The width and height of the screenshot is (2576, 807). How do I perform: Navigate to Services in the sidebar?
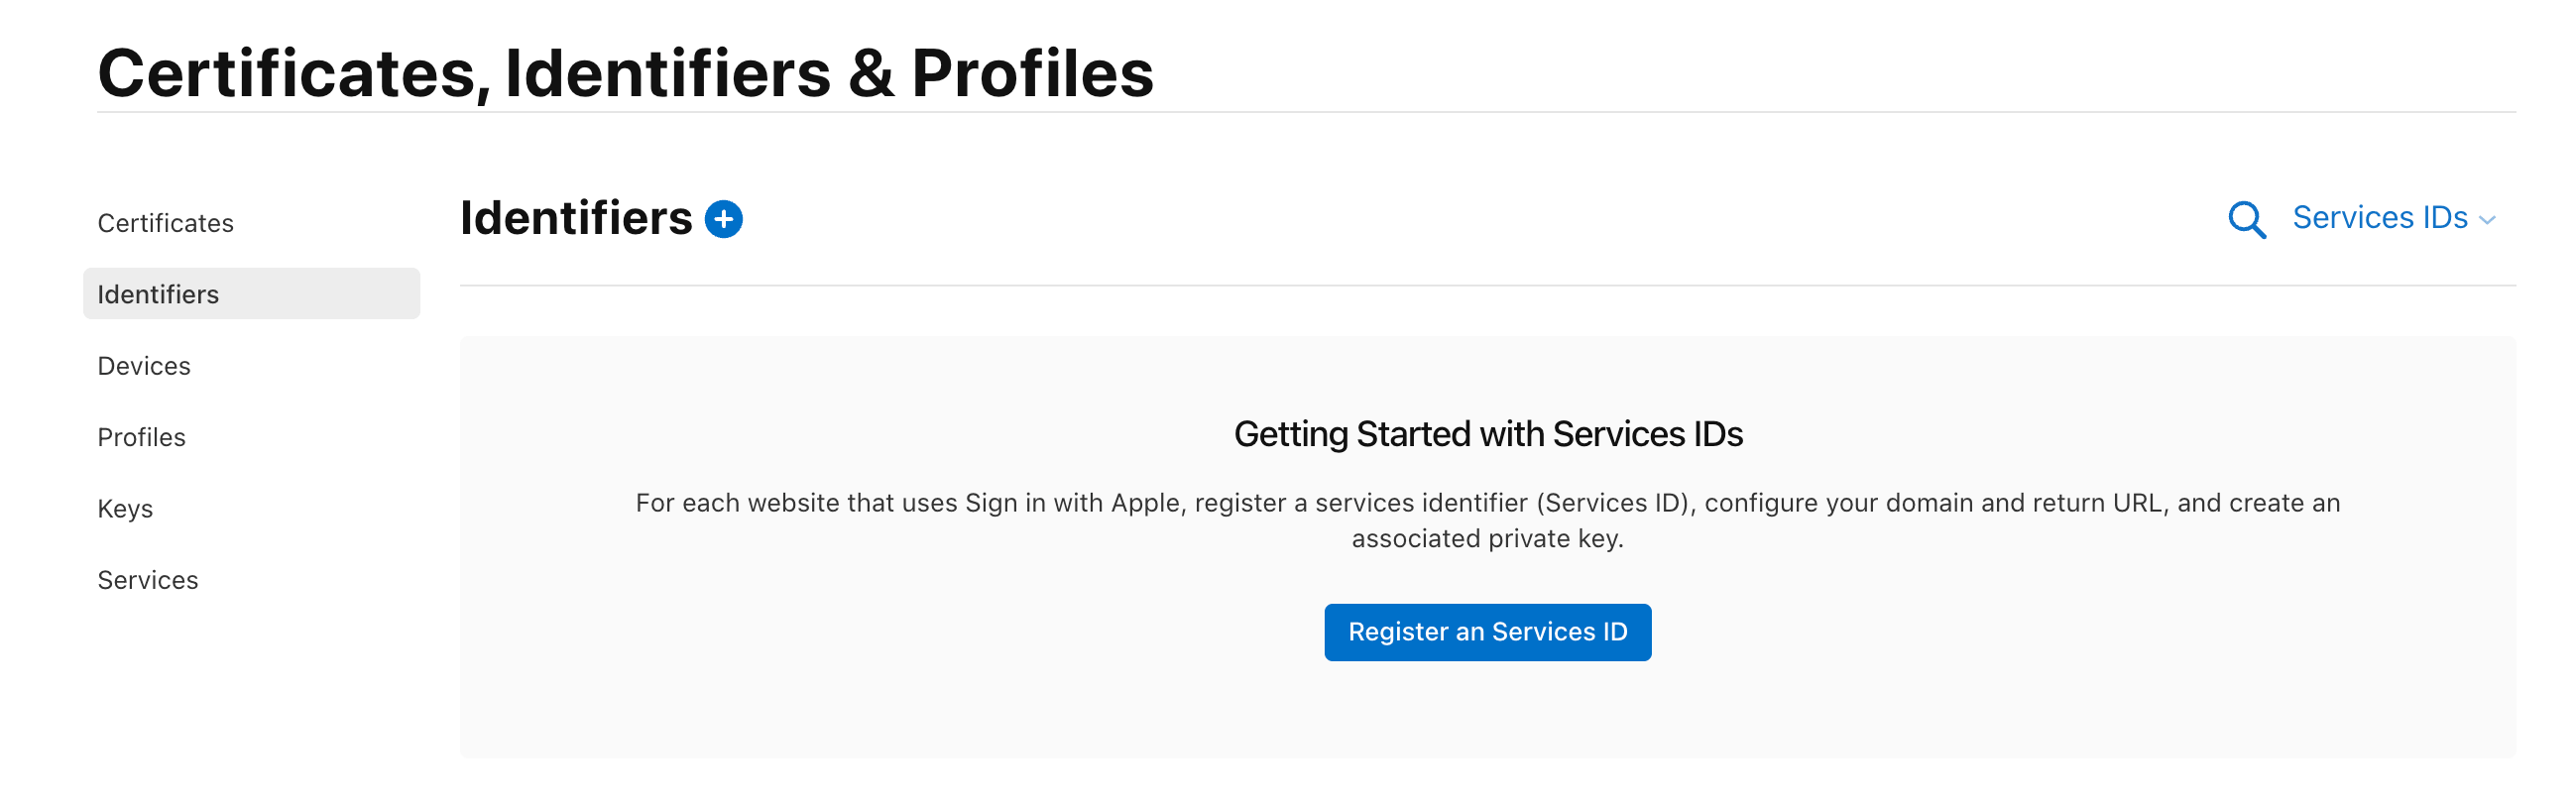(x=148, y=580)
